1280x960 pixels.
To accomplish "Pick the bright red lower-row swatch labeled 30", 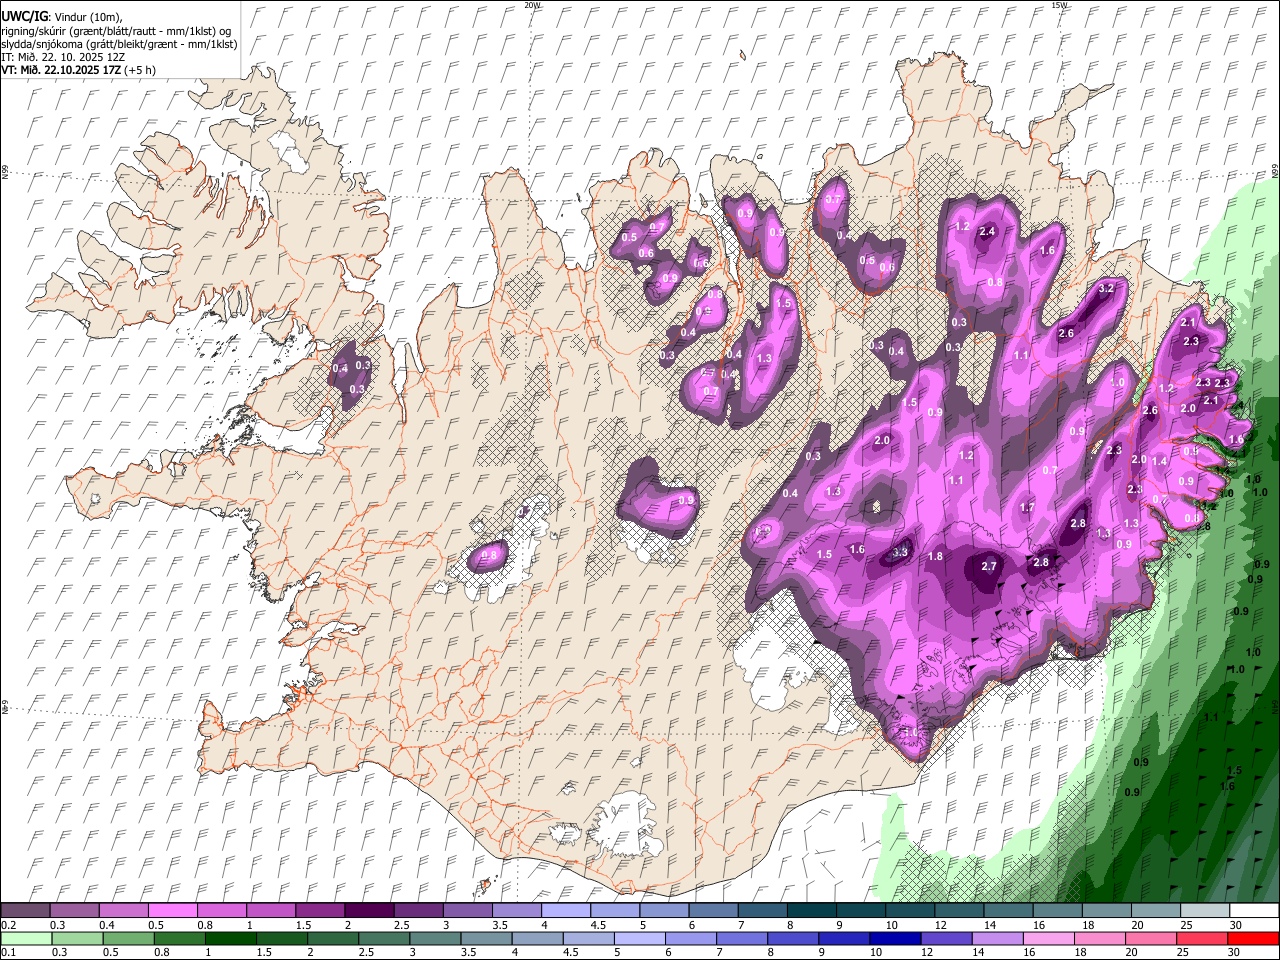I will pyautogui.click(x=1252, y=939).
